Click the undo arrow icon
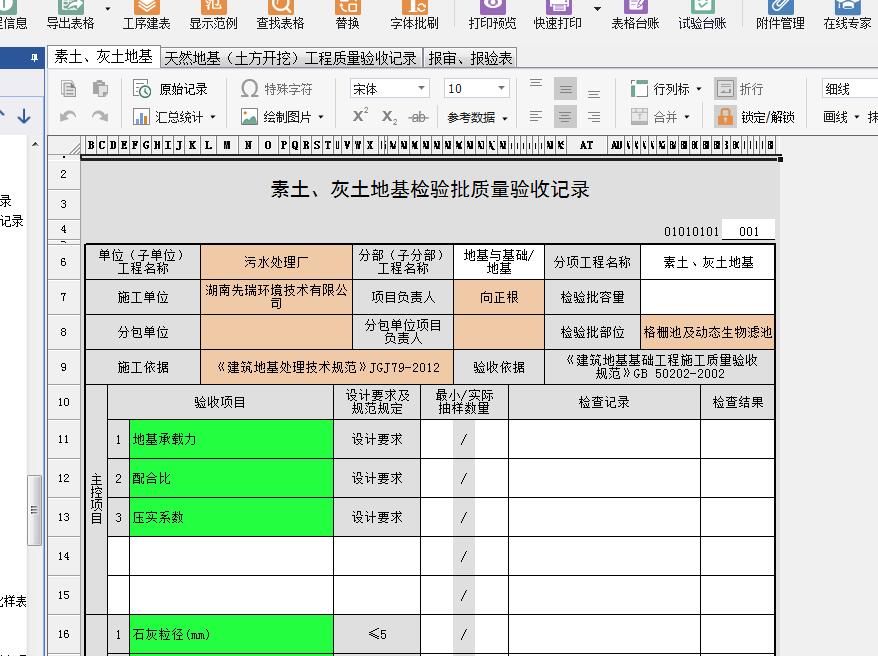 point(69,117)
